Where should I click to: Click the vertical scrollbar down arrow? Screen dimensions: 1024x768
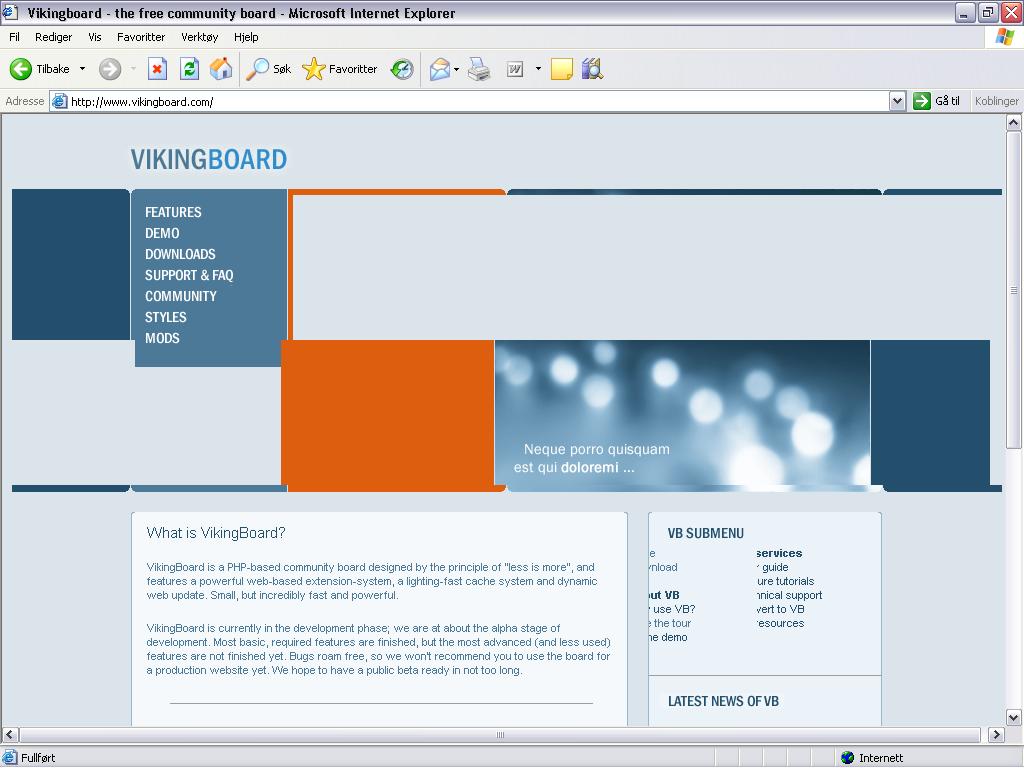(1014, 717)
